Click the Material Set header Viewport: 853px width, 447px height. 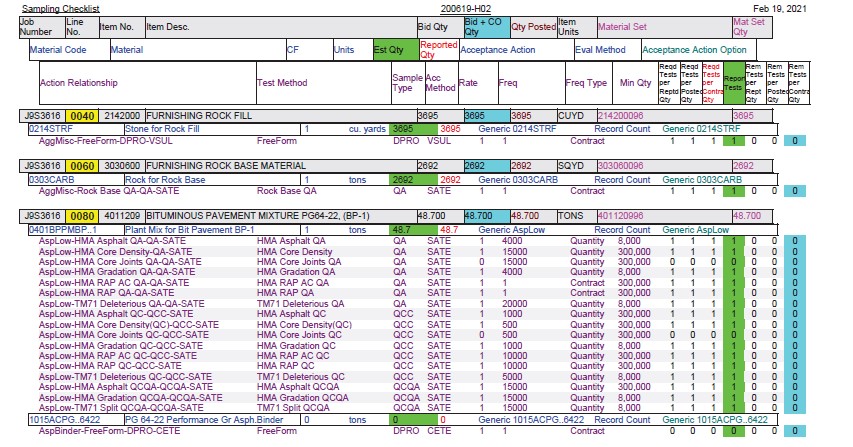pyautogui.click(x=622, y=27)
